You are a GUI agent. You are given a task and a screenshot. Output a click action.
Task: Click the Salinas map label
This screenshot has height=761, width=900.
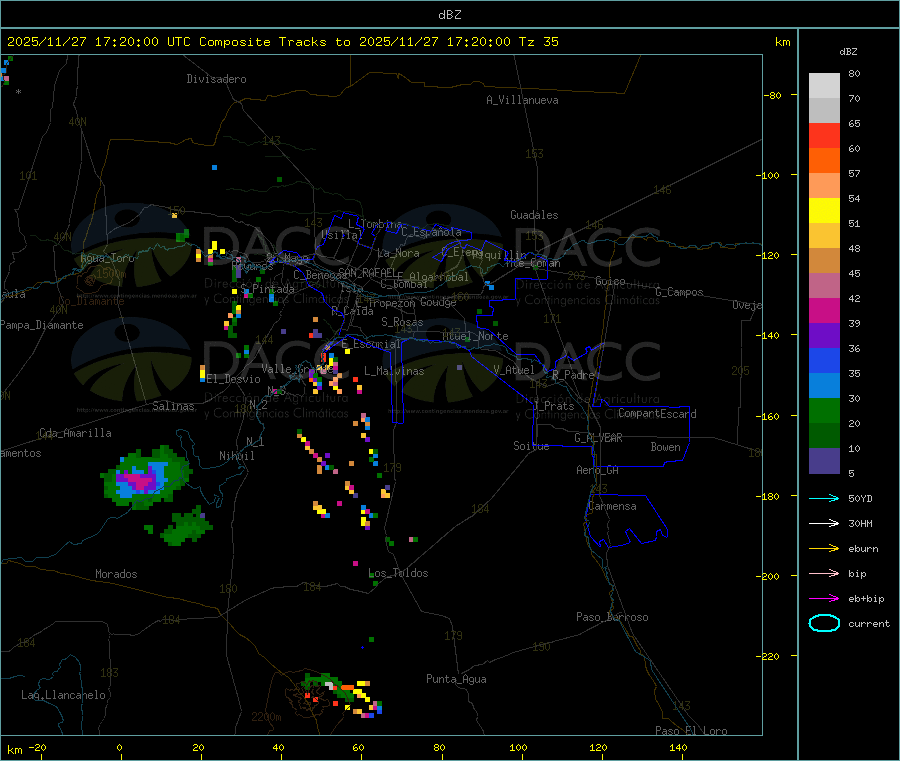click(173, 406)
